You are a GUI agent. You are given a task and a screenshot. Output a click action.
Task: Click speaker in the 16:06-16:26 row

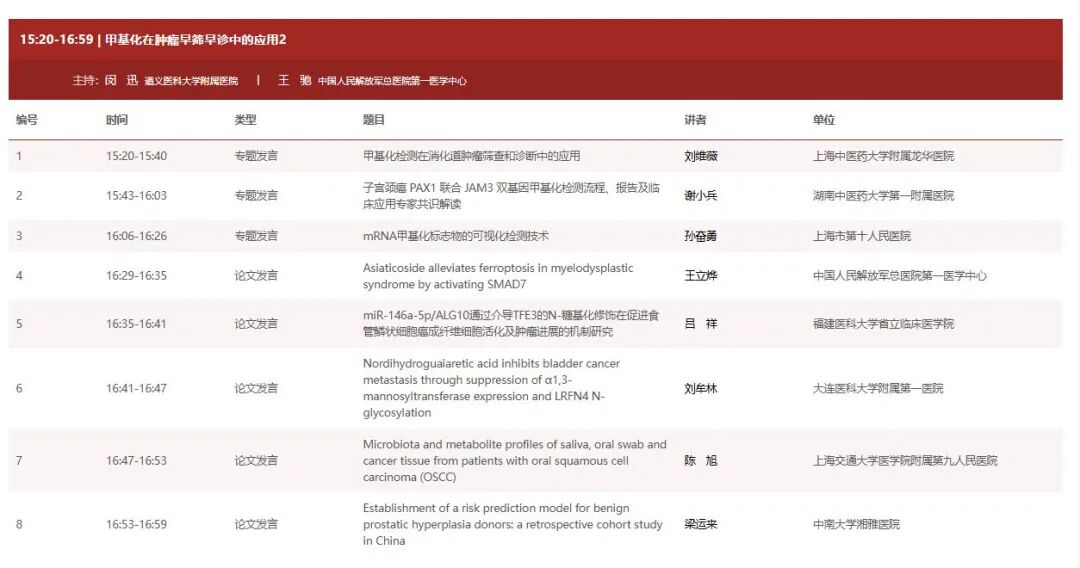point(701,236)
